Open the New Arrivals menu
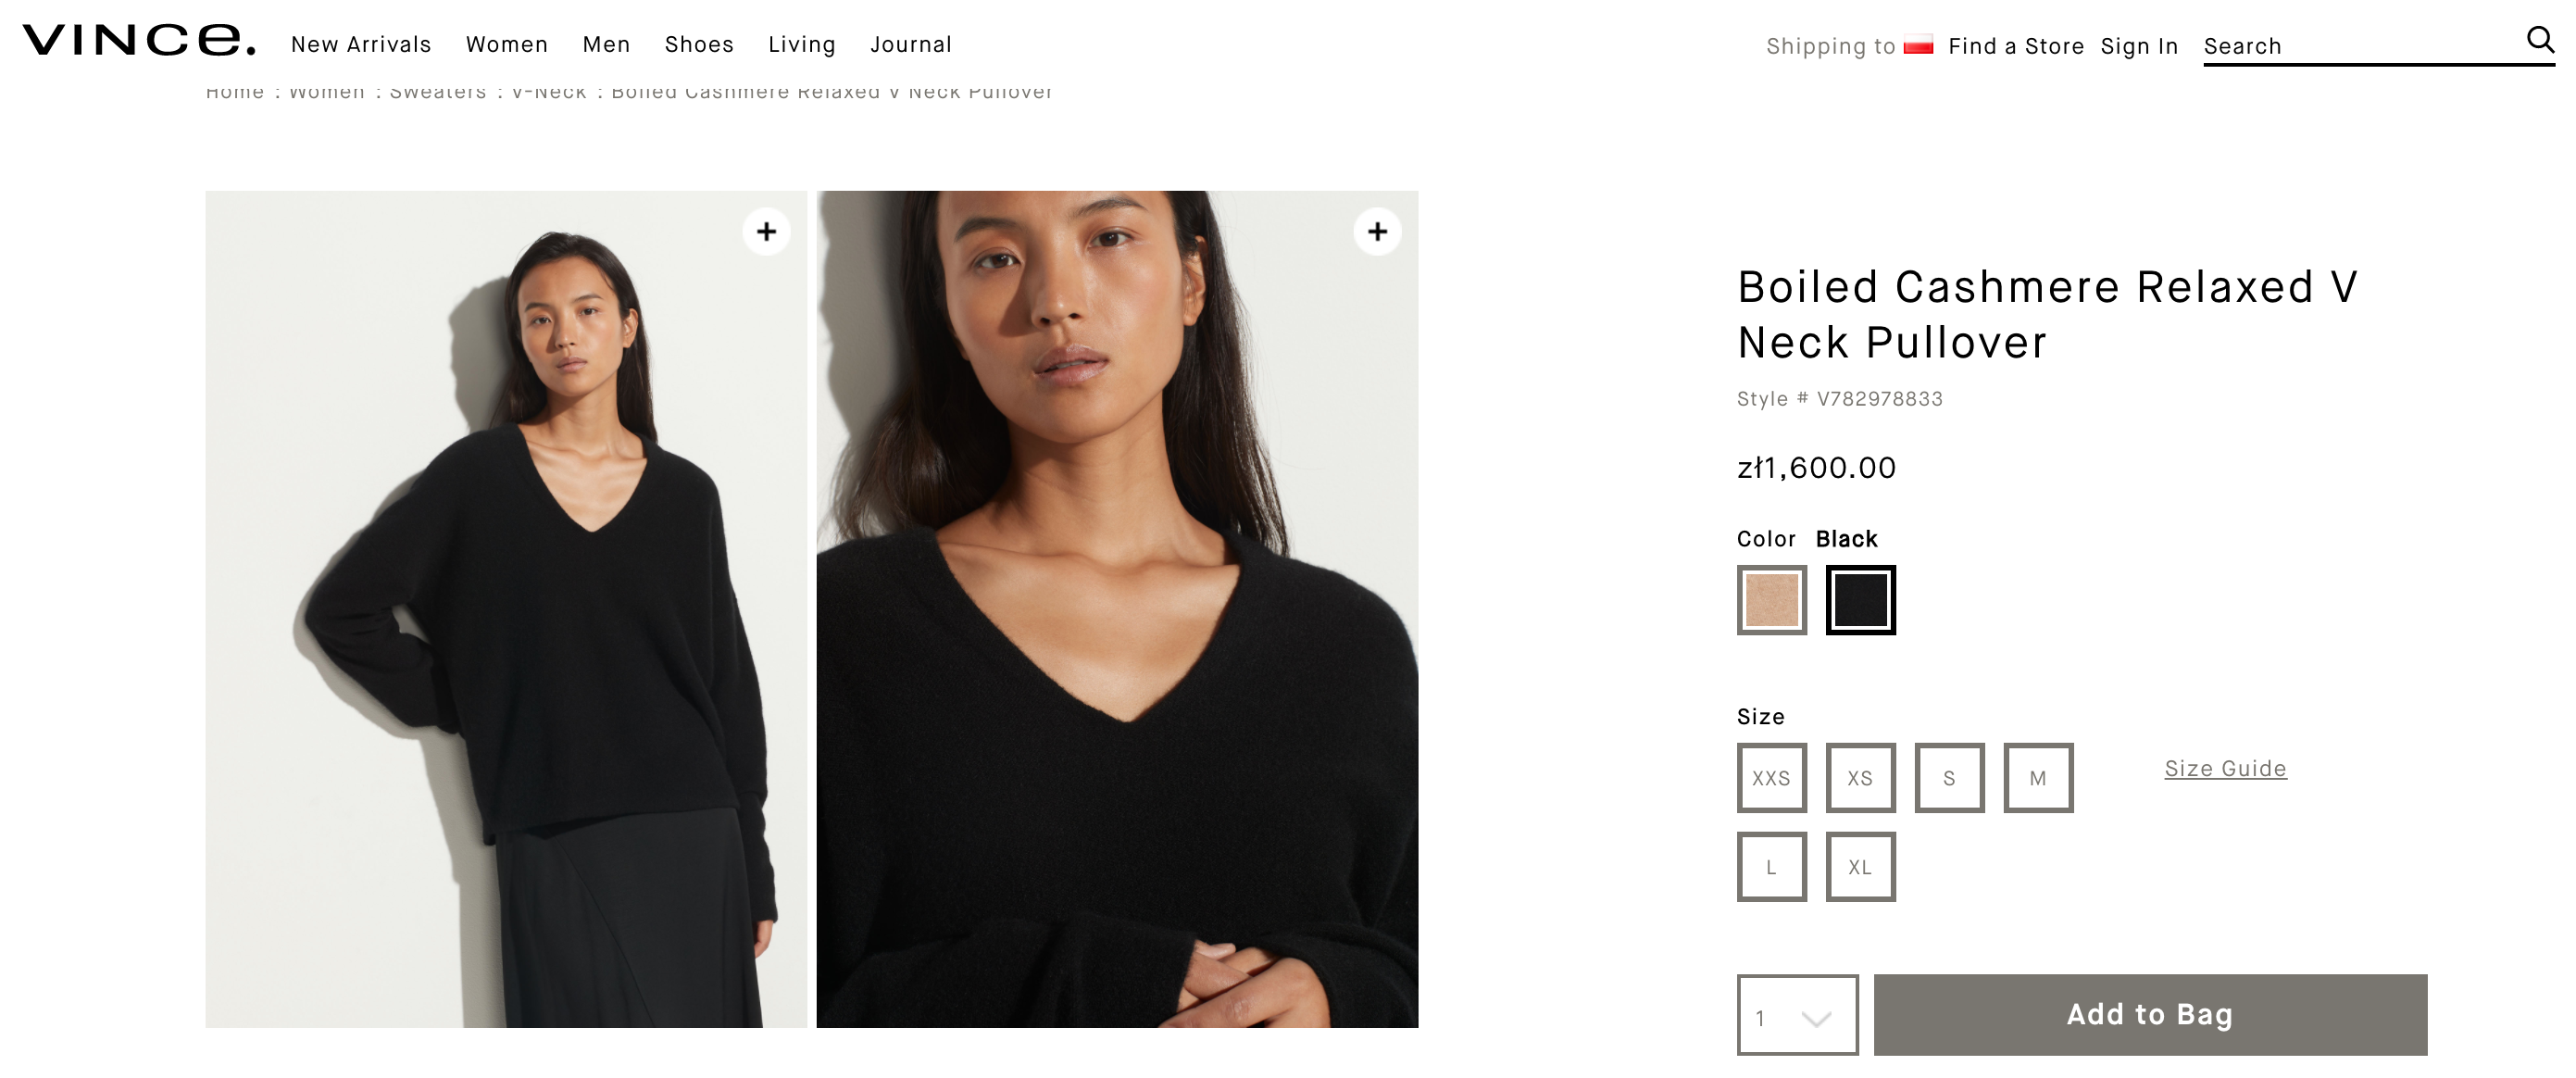The height and width of the screenshot is (1078, 2576). 361,45
